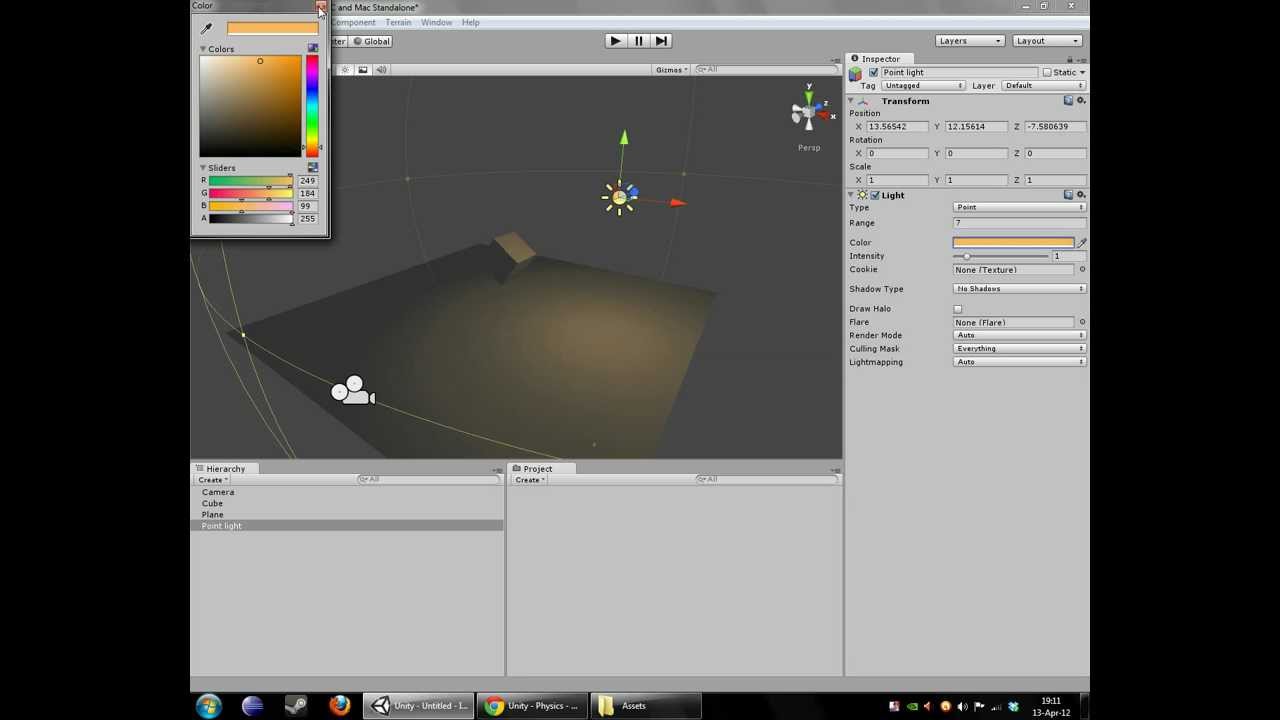This screenshot has width=1280, height=720.
Task: Open the Gizmos dropdown
Action: pos(671,70)
